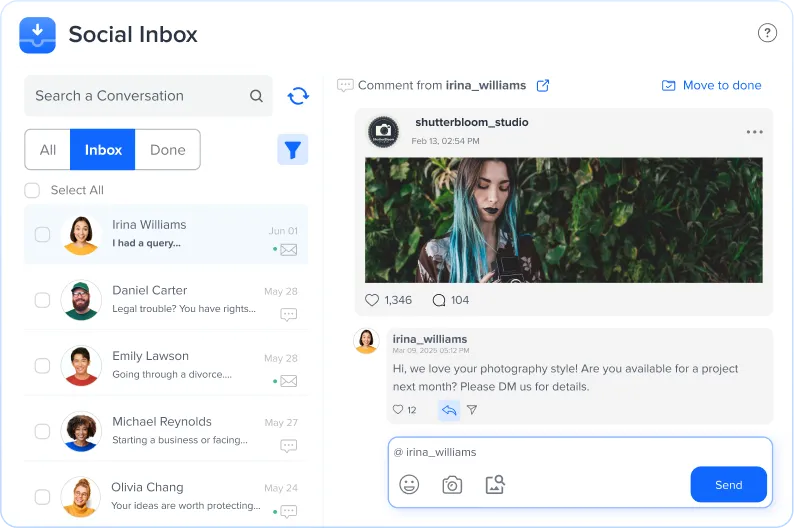Image resolution: width=794 pixels, height=528 pixels.
Task: Click Emily Lawson's avatar
Action: click(x=81, y=365)
